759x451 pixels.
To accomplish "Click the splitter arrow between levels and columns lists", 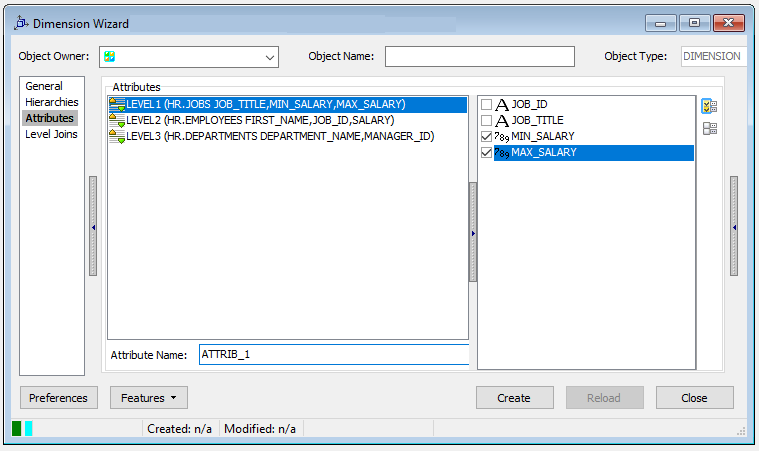I will (473, 233).
